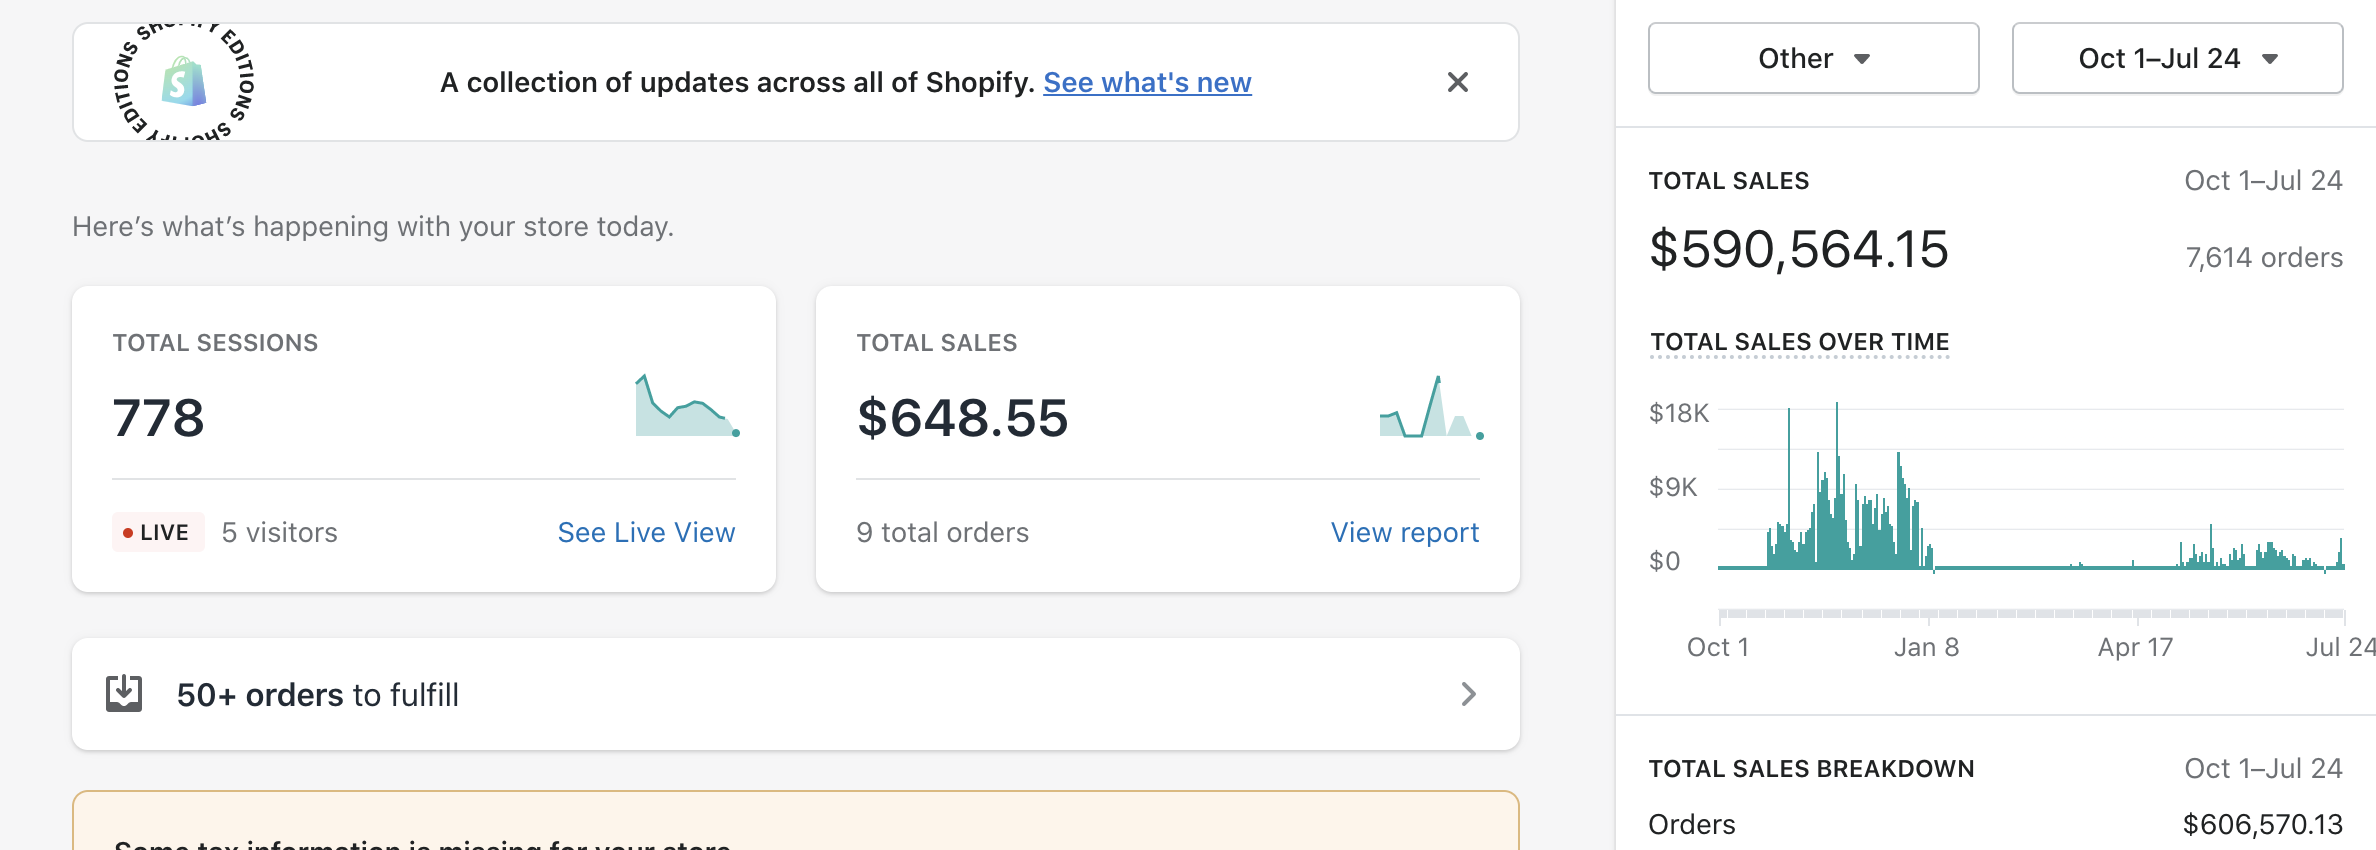The width and height of the screenshot is (2376, 850).
Task: Open the 50+ orders to fulfill row
Action: point(796,694)
